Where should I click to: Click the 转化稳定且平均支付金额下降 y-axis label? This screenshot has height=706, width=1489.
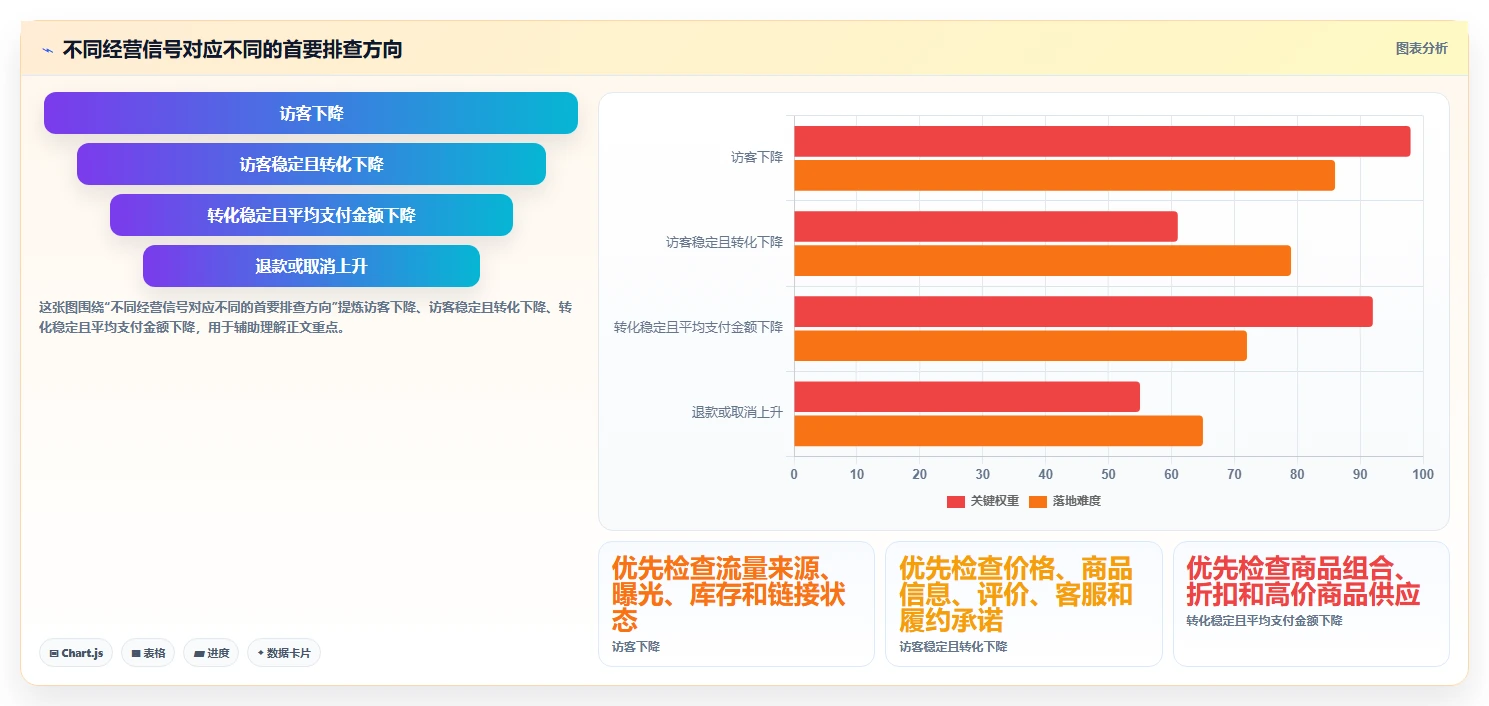pyautogui.click(x=699, y=327)
